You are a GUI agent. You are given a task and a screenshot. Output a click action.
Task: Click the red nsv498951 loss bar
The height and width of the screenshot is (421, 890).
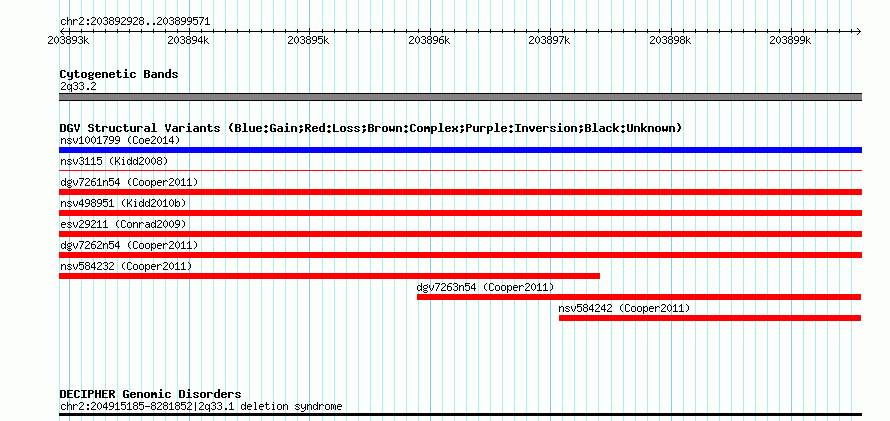click(460, 213)
